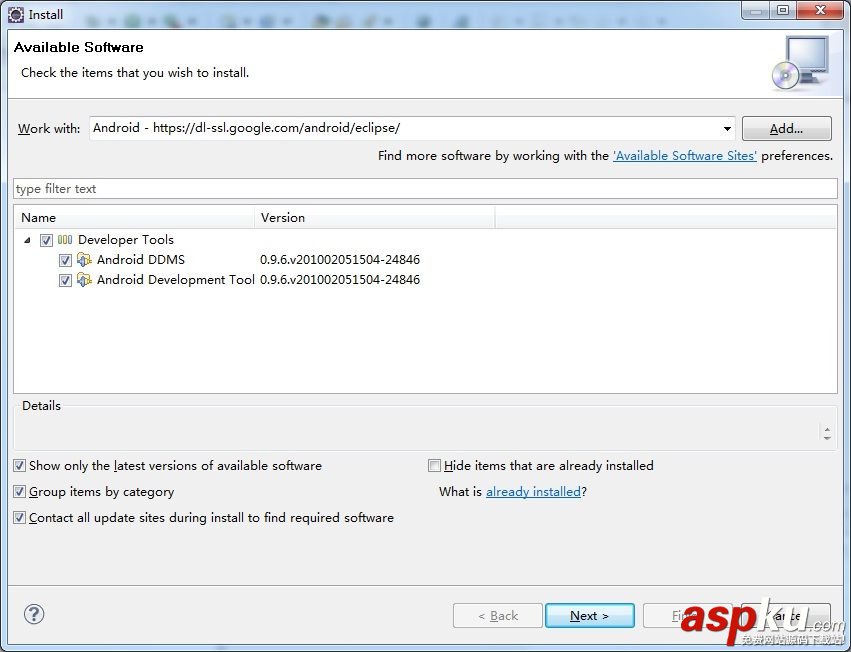Click the Android DDMS version 0.9.6 text

(340, 260)
